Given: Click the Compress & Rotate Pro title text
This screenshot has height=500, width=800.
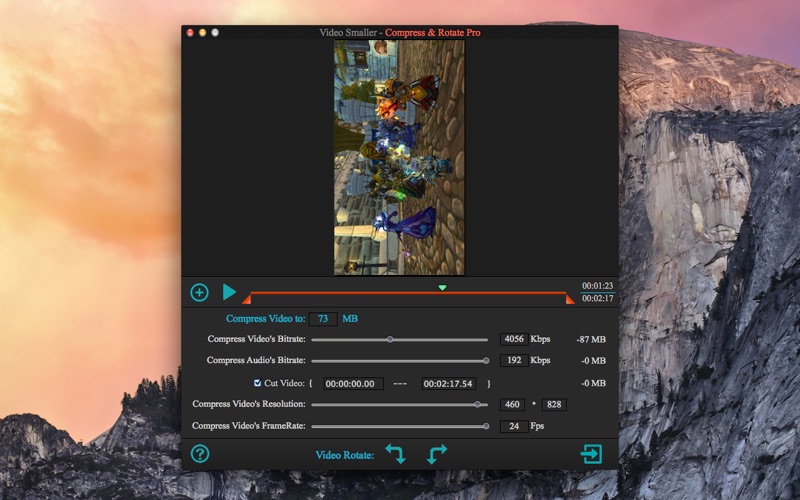Looking at the screenshot, I should (x=433, y=33).
